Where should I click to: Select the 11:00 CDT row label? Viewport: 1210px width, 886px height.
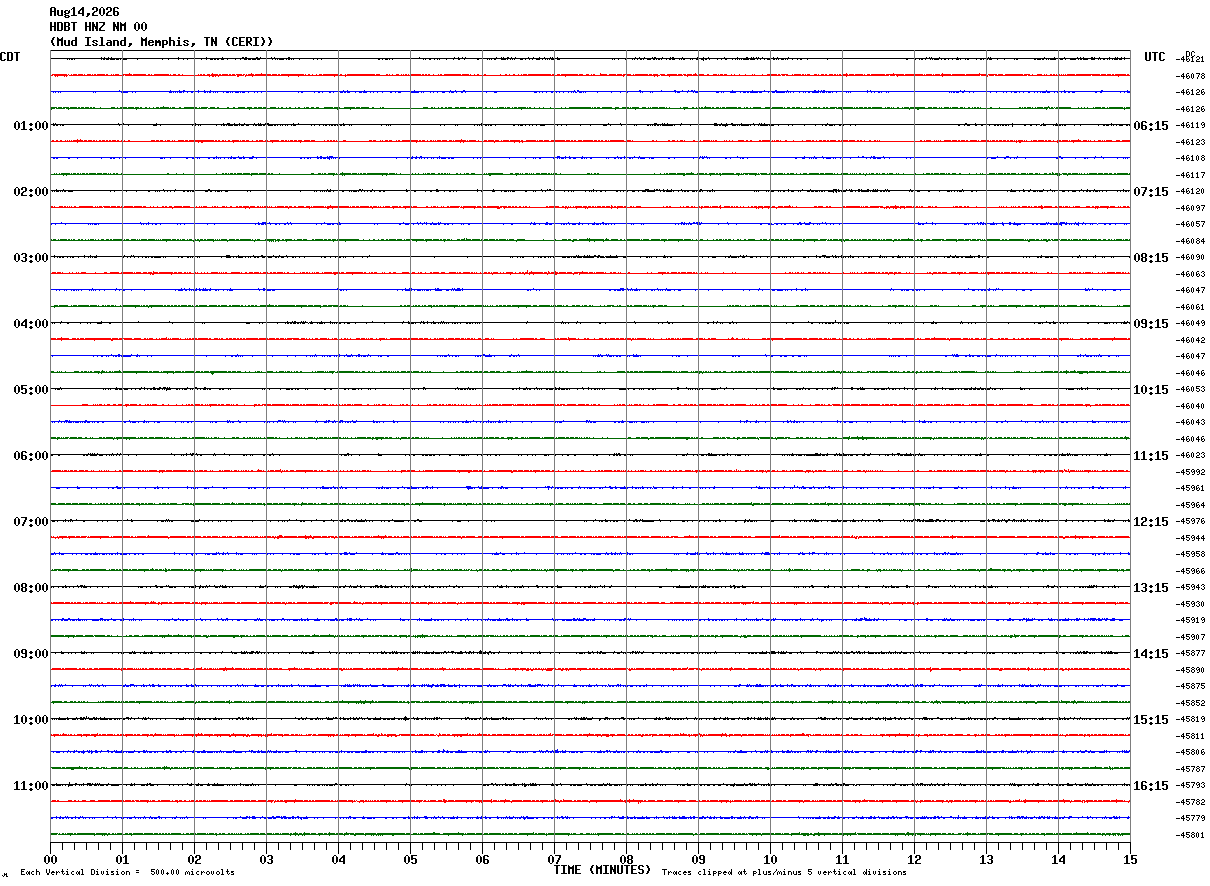[31, 786]
